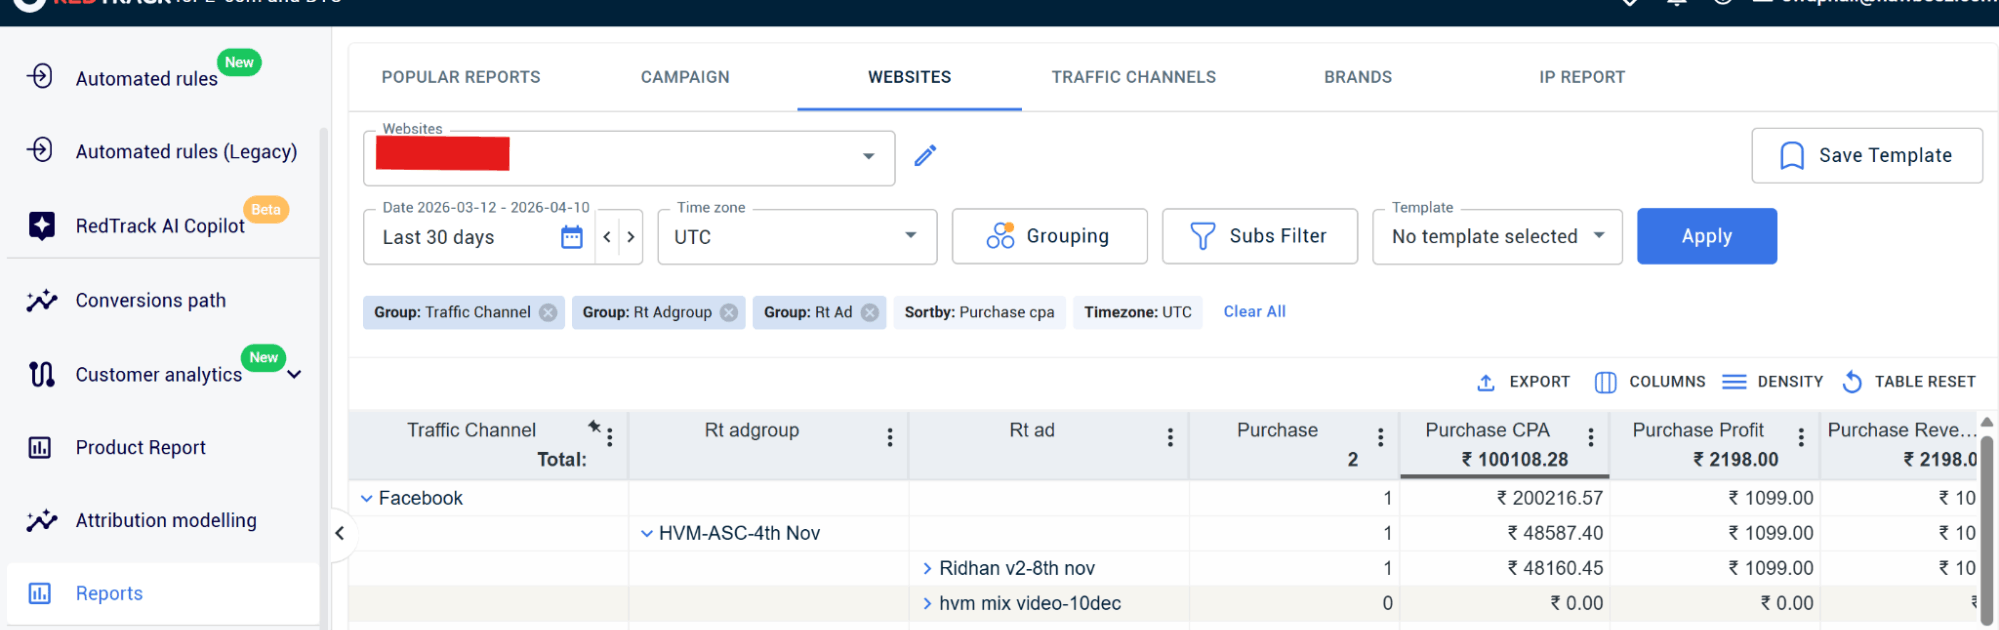Open Purchase column options menu

coord(1380,437)
